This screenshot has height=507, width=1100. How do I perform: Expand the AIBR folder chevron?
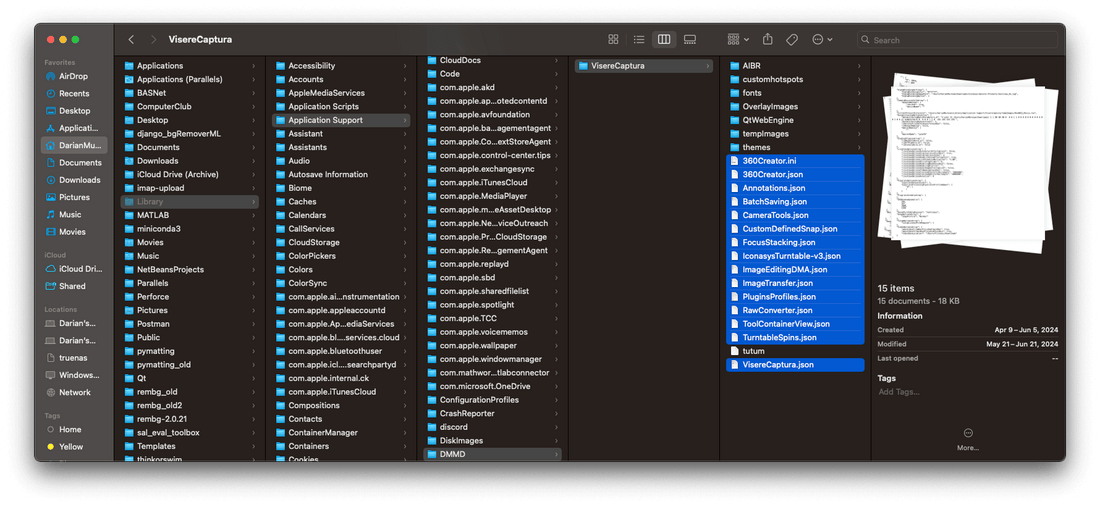coord(859,66)
